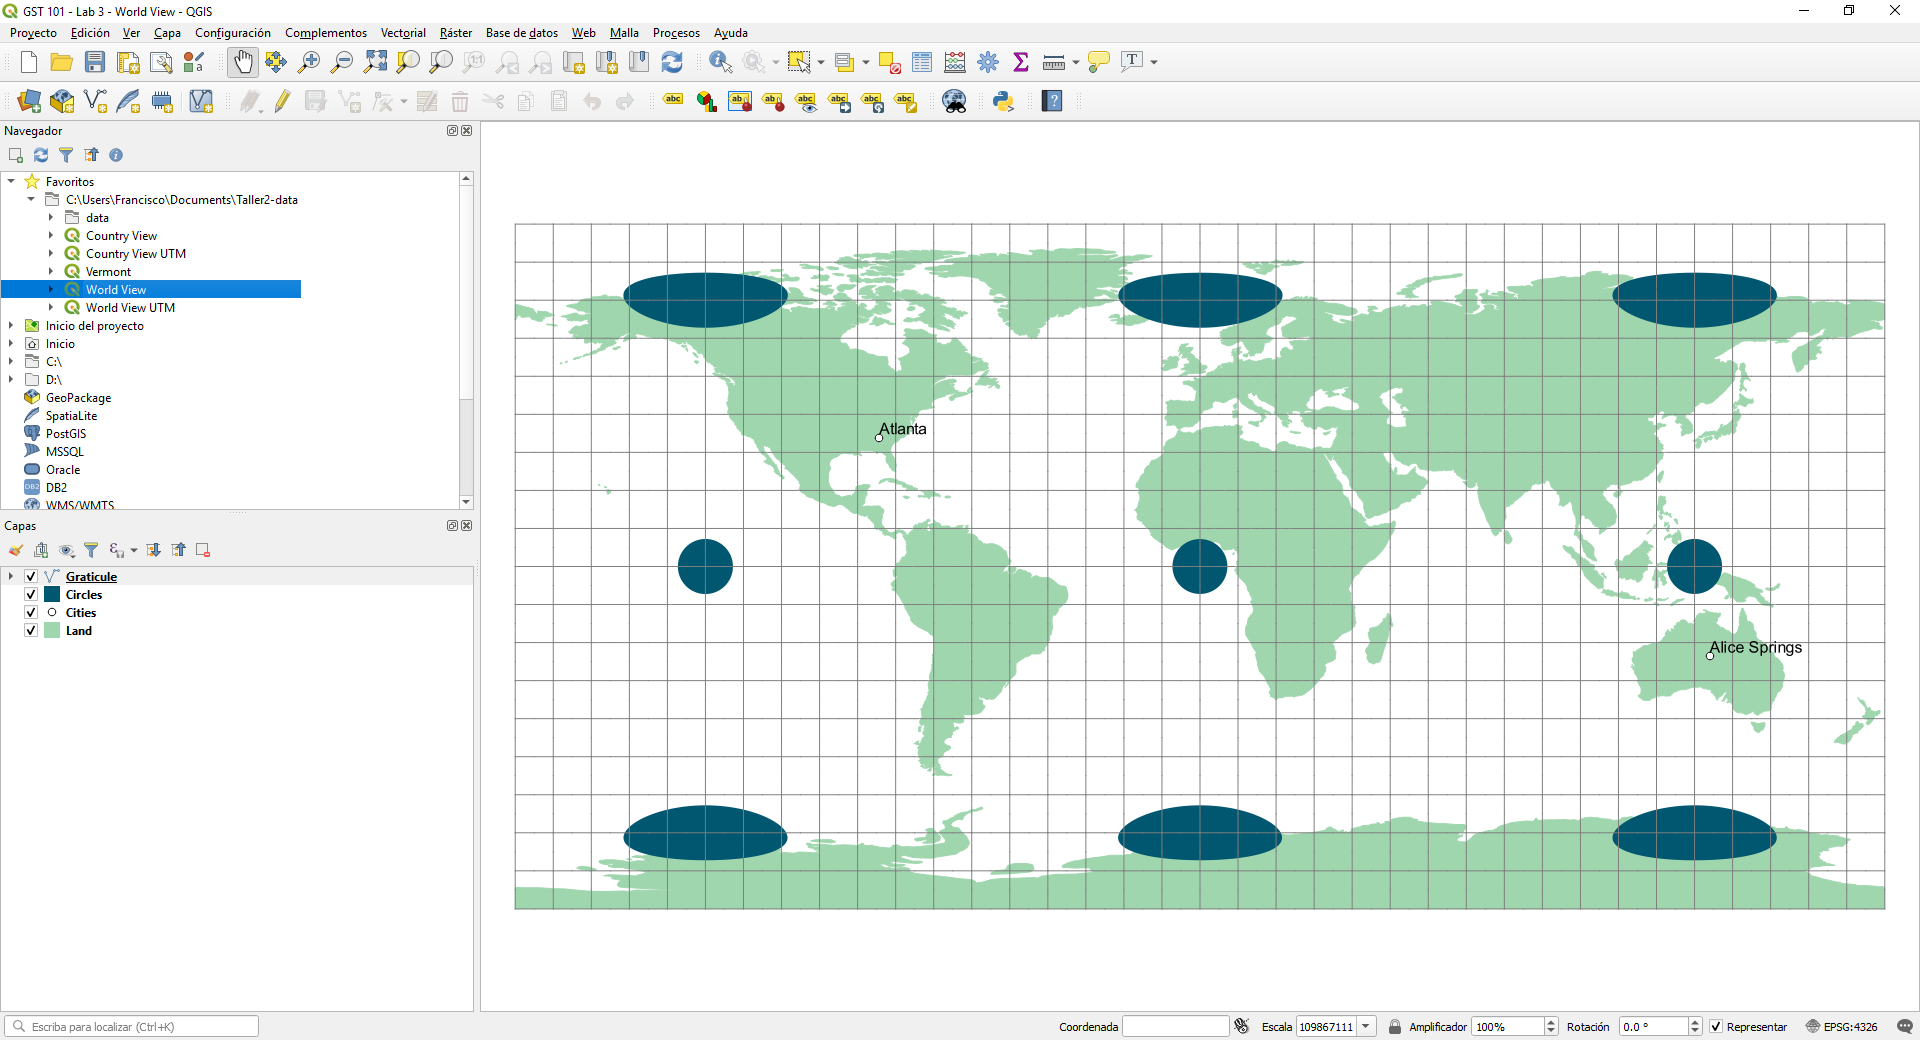Click the Refresh map icon
The height and width of the screenshot is (1040, 1920).
pos(672,62)
